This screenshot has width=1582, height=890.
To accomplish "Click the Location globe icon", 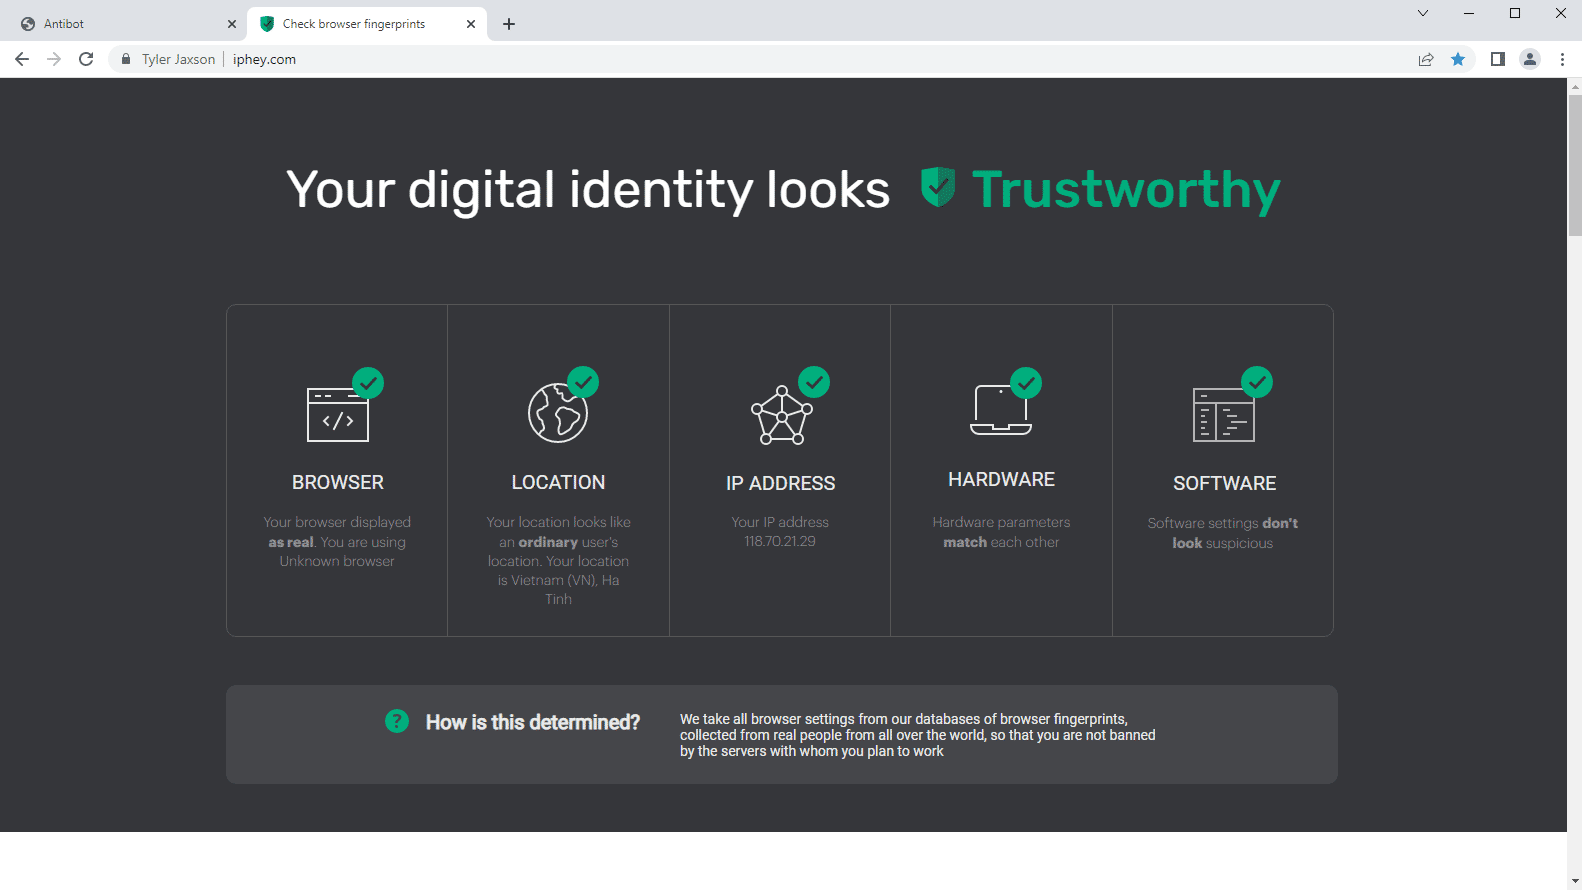I will click(x=558, y=412).
